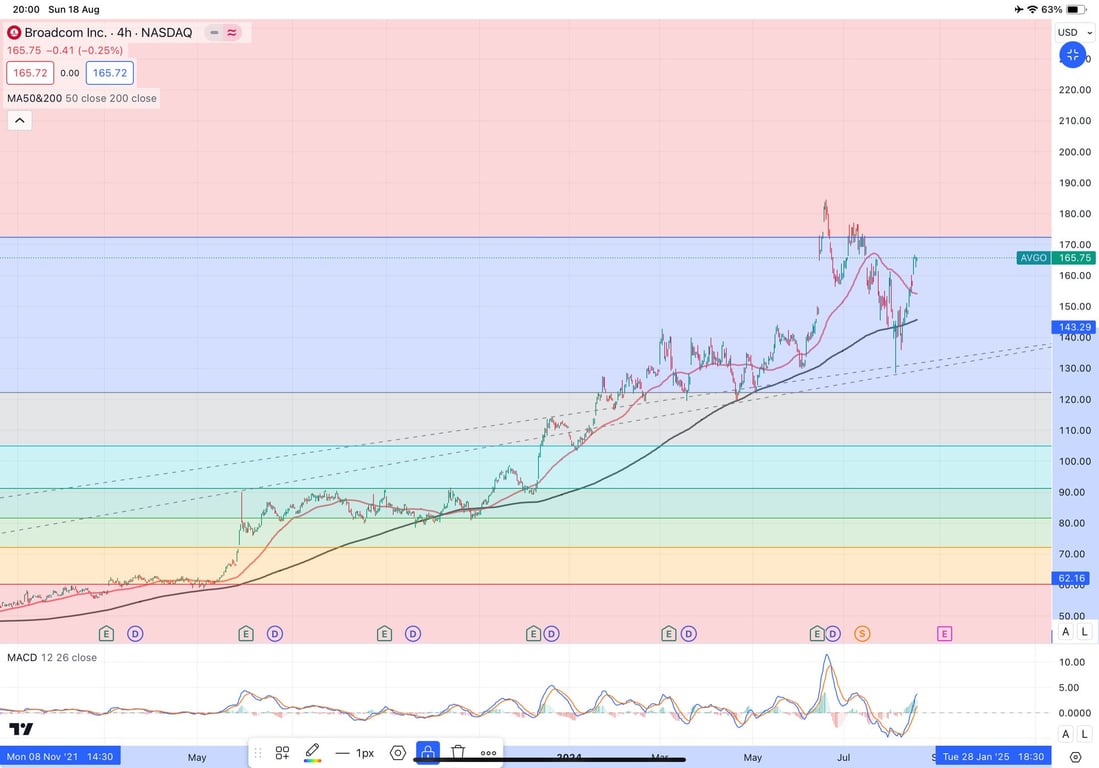Open the USD currency dropdown

pos(1074,32)
